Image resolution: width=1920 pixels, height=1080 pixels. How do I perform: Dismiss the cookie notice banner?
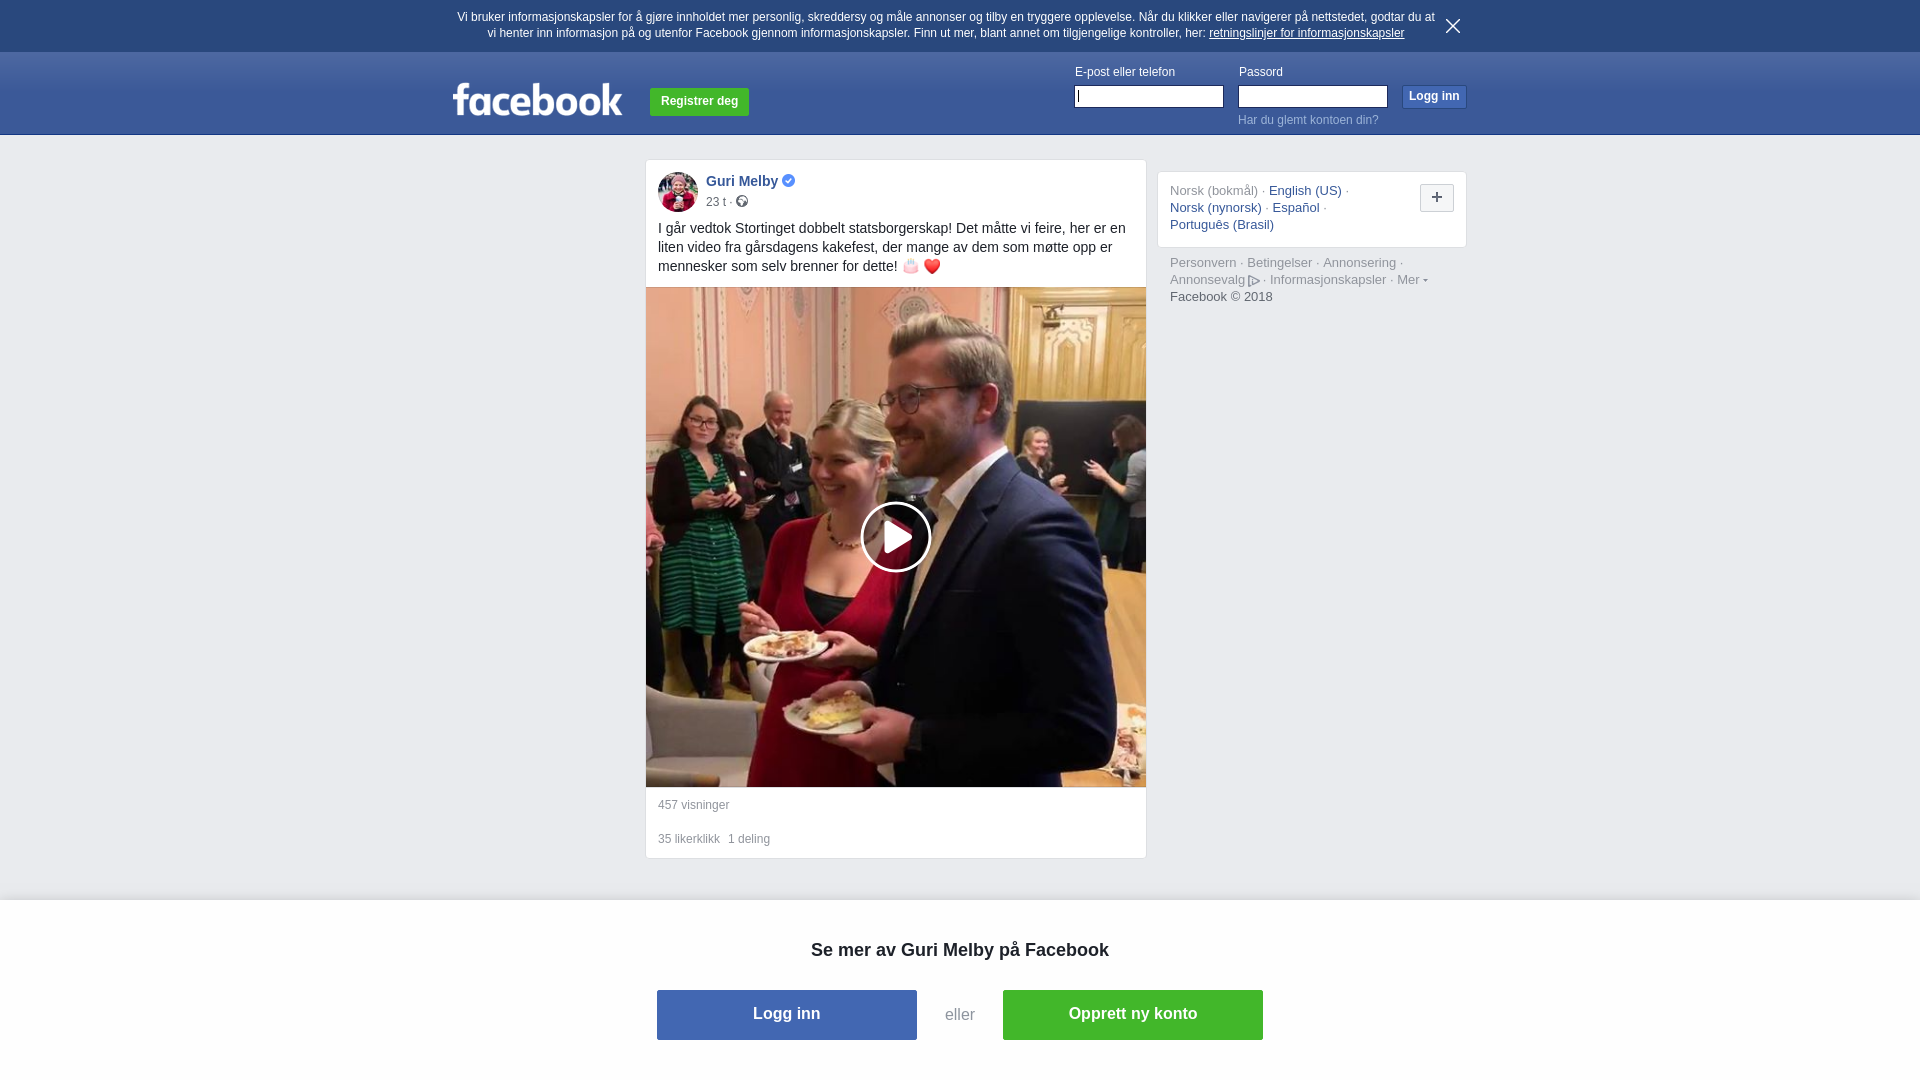(1452, 26)
